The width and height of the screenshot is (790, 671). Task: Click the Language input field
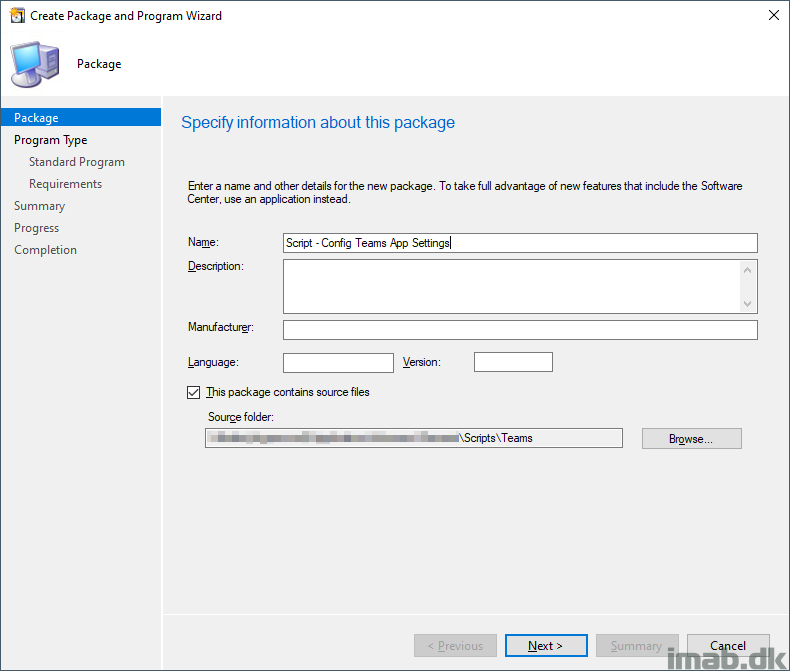[x=338, y=363]
